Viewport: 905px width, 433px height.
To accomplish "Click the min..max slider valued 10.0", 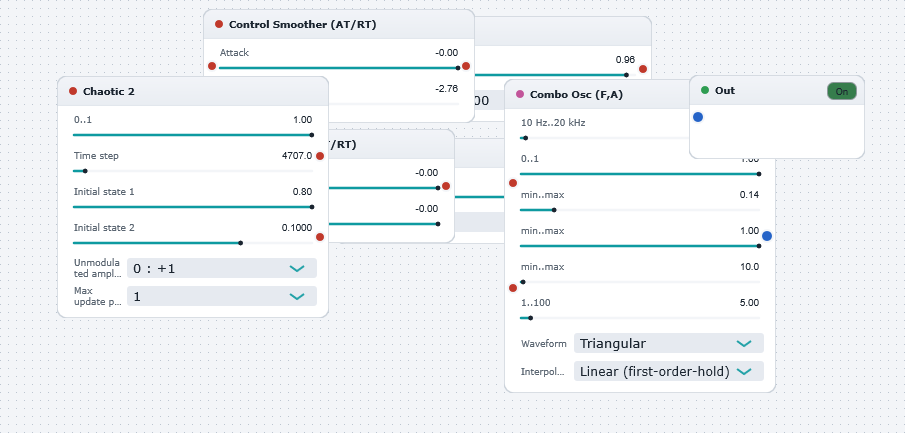I will (640, 282).
